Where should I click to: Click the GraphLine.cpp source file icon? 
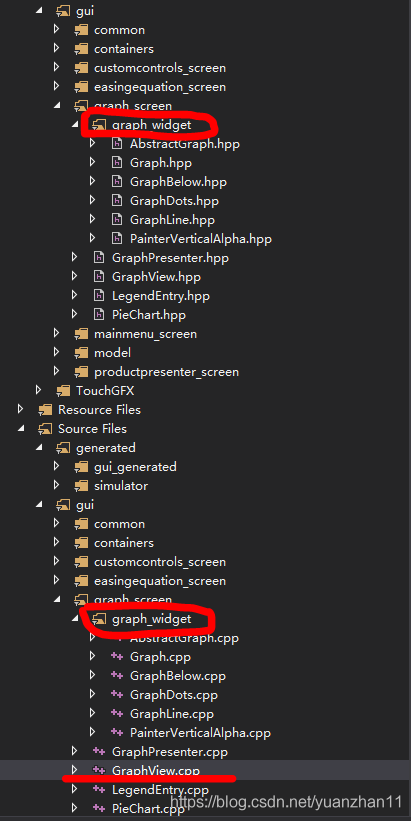[x=117, y=714]
